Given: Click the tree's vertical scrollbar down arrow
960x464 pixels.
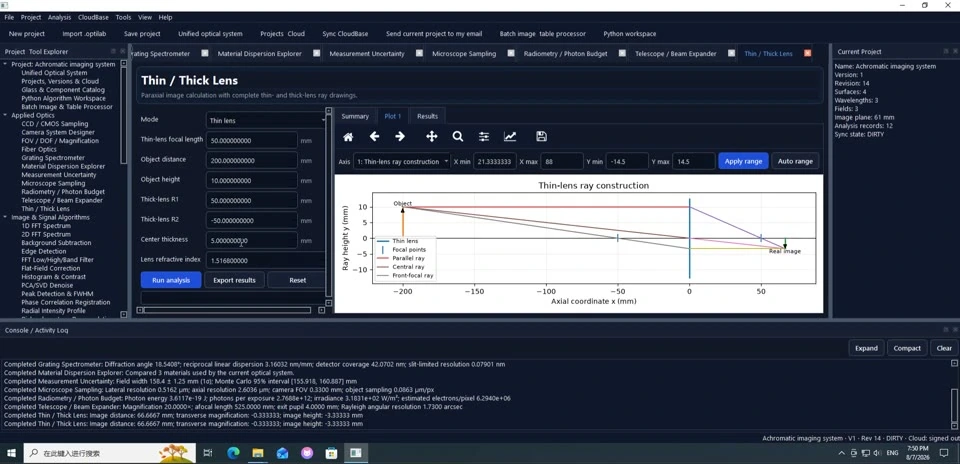Looking at the screenshot, I should tap(124, 314).
